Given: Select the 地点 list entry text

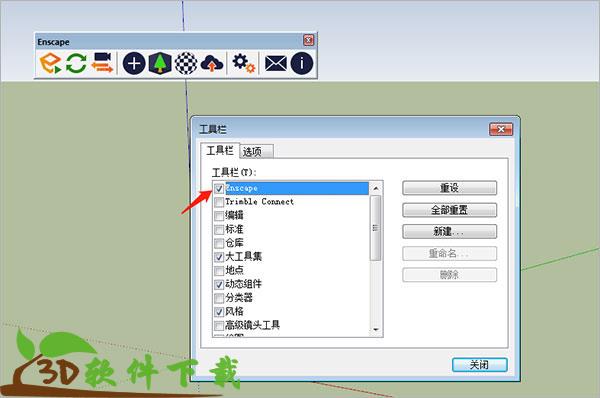Looking at the screenshot, I should [x=234, y=270].
